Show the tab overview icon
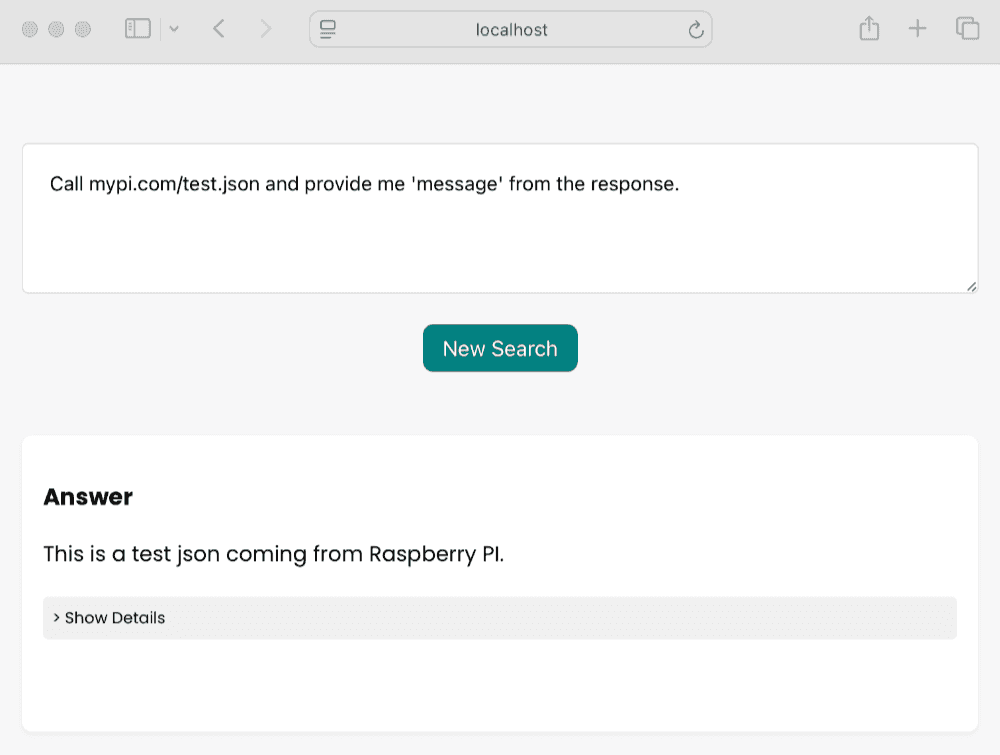 [967, 29]
